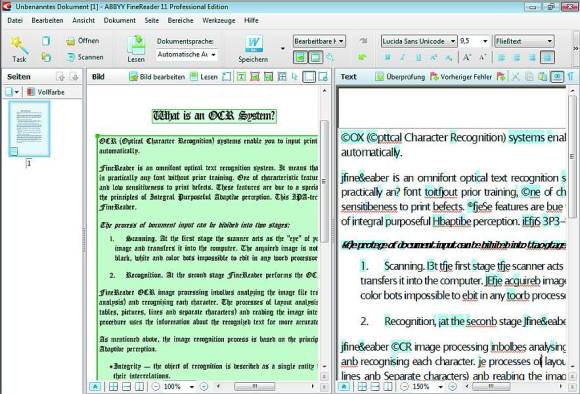The image size is (580, 394).
Task: Select the page 1 thumbnail
Action: point(29,129)
